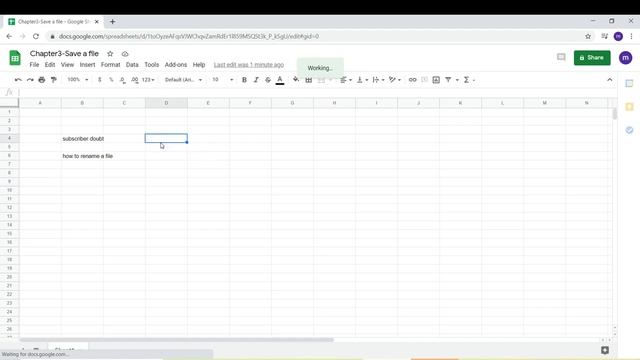The height and width of the screenshot is (360, 640).
Task: Click the Print icon
Action: pos(42,80)
